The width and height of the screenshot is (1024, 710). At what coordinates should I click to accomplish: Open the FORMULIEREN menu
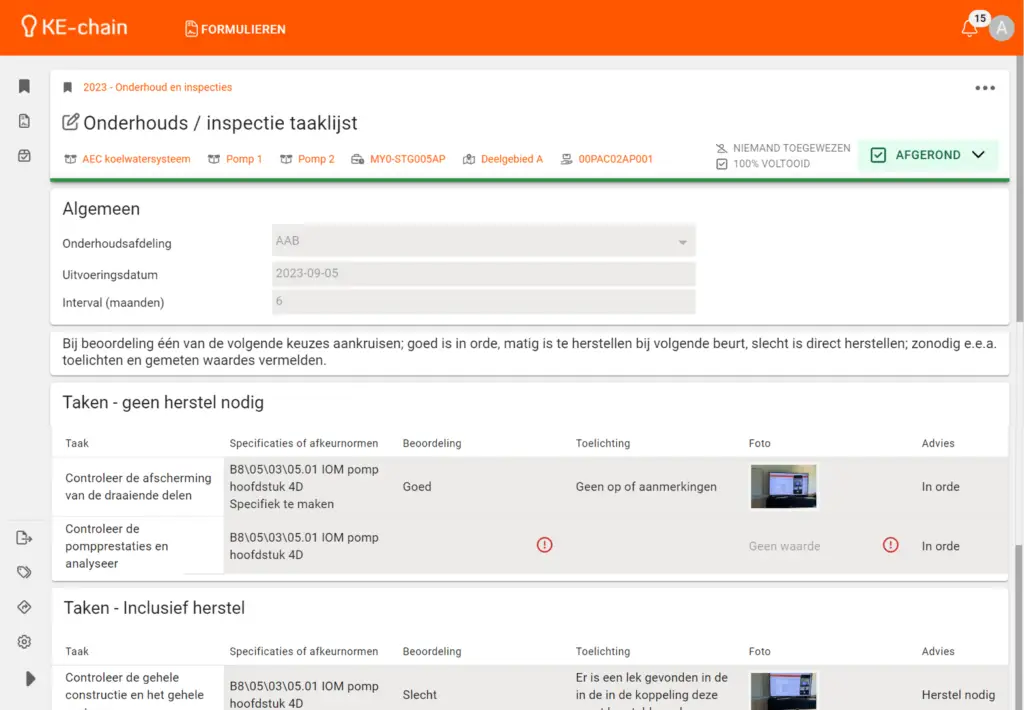pos(235,29)
